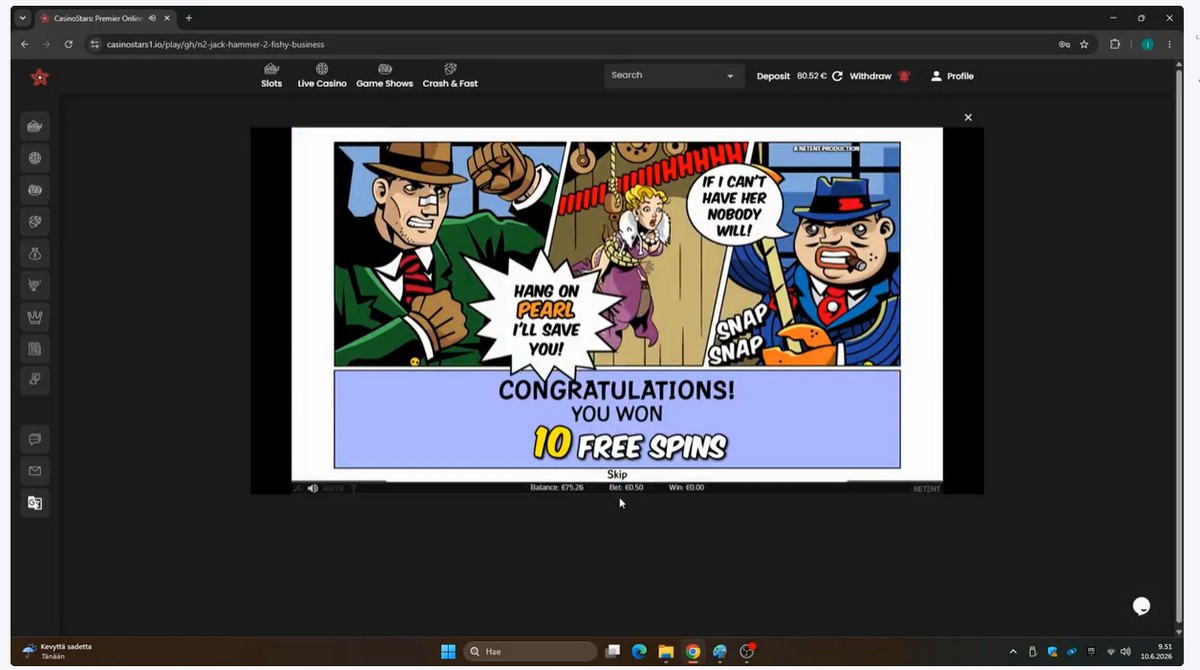Click the Win €0.00 text in the game
This screenshot has height=670, width=1200.
pyautogui.click(x=687, y=488)
